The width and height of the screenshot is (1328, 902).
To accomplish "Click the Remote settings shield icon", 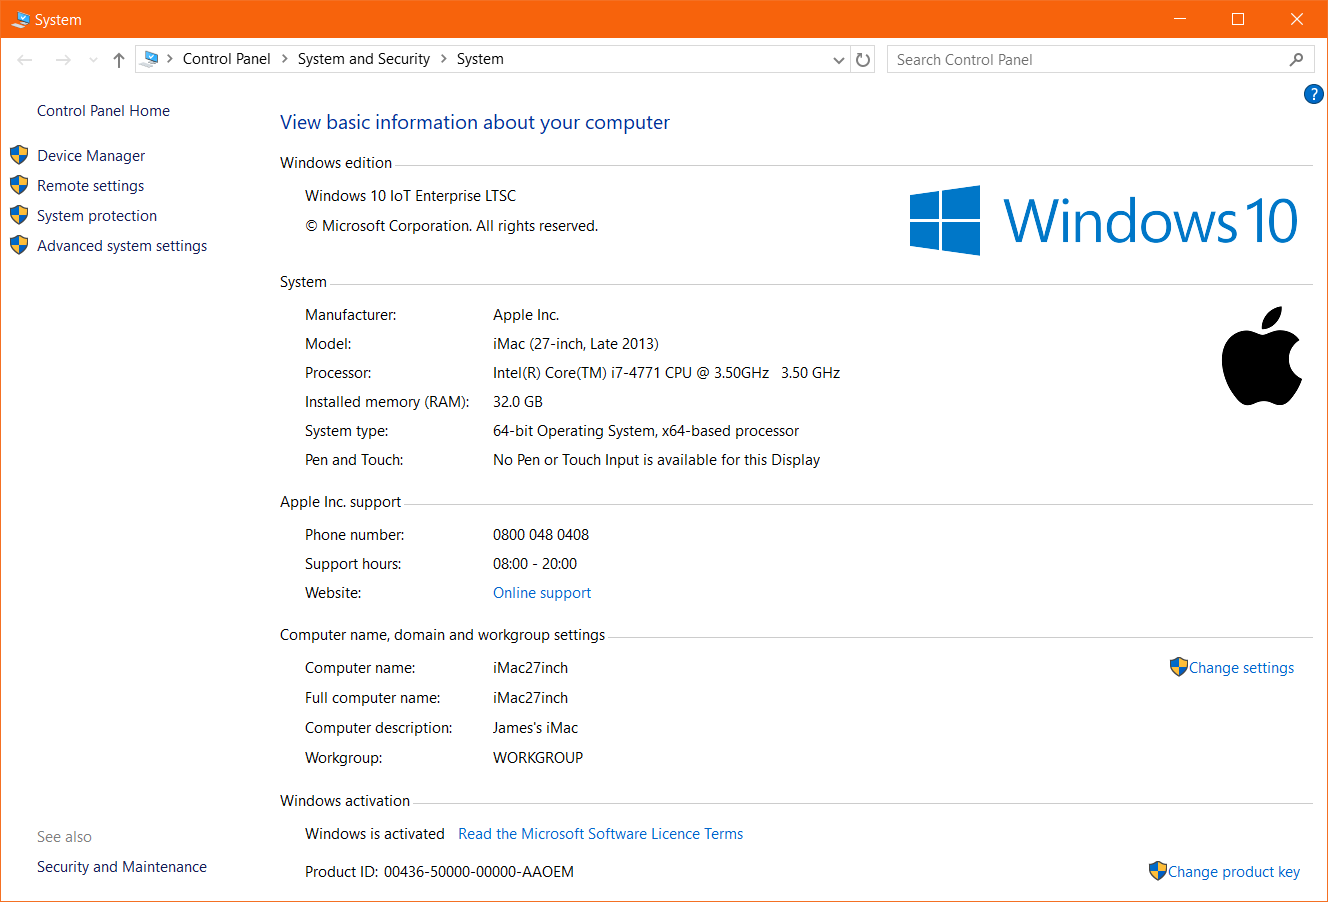I will tap(19, 185).
